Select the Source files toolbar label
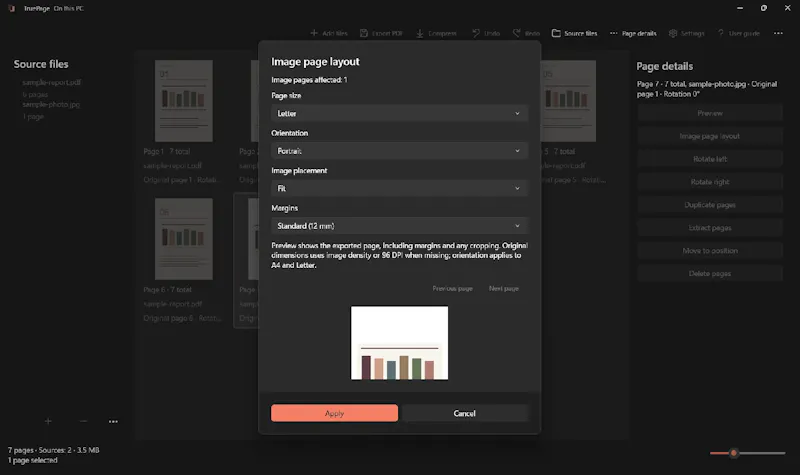 [x=581, y=34]
